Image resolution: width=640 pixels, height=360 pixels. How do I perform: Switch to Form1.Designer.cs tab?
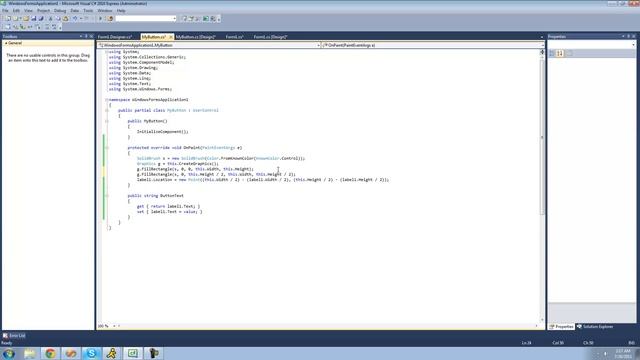115,37
